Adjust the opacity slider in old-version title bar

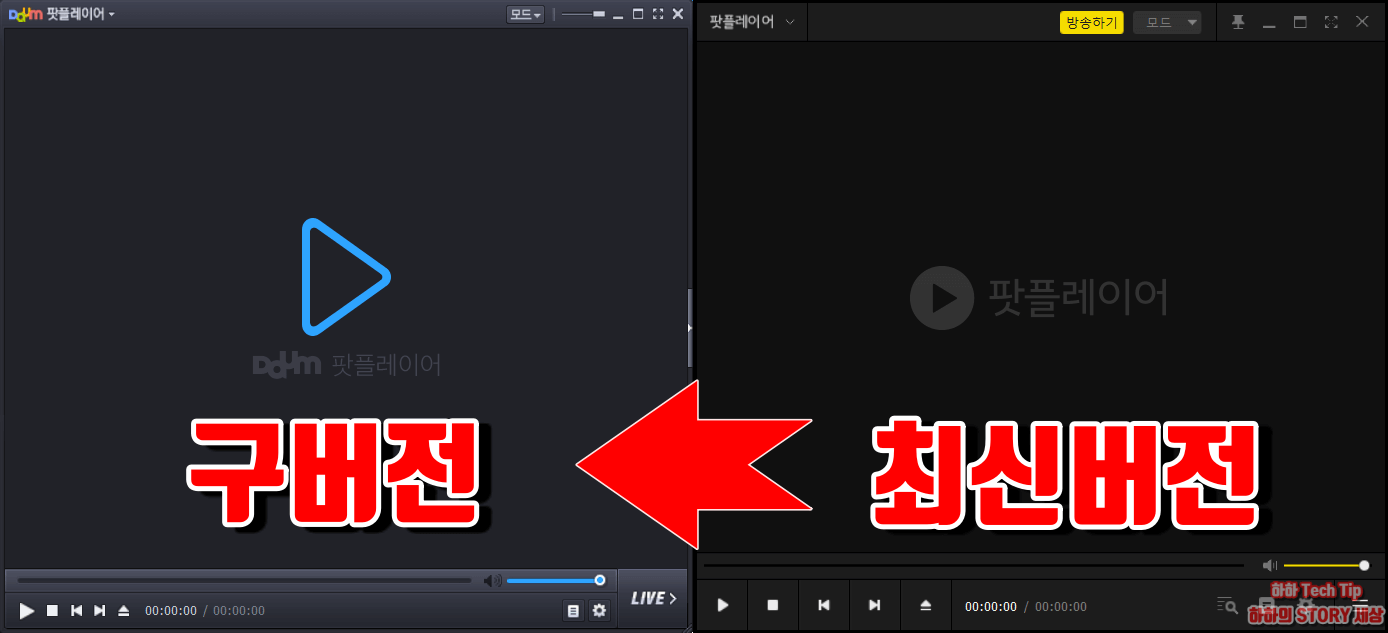point(583,14)
